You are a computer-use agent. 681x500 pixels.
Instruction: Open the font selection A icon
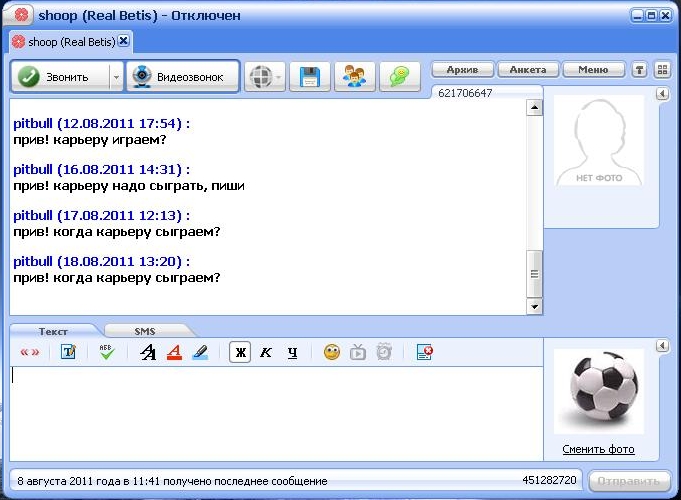tap(148, 352)
